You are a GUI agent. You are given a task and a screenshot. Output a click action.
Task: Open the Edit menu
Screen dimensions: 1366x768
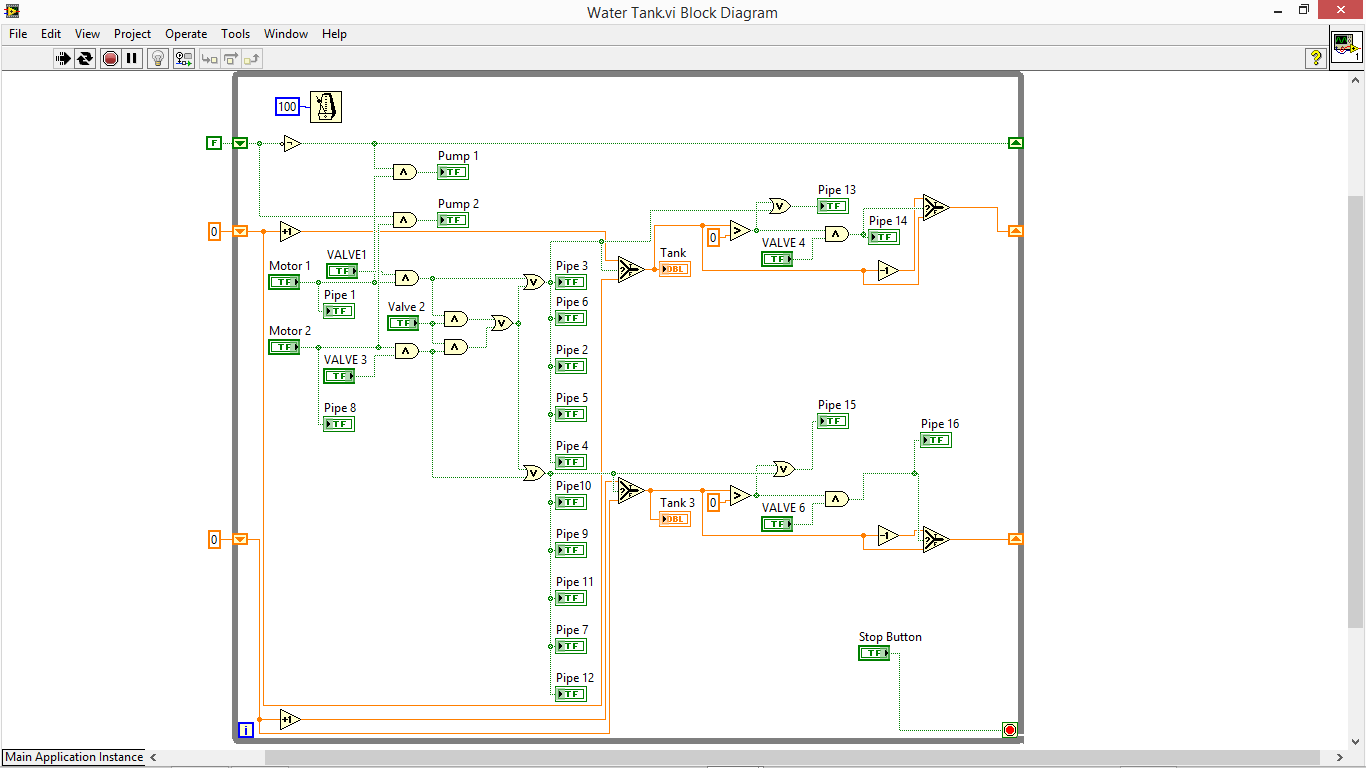[x=51, y=34]
